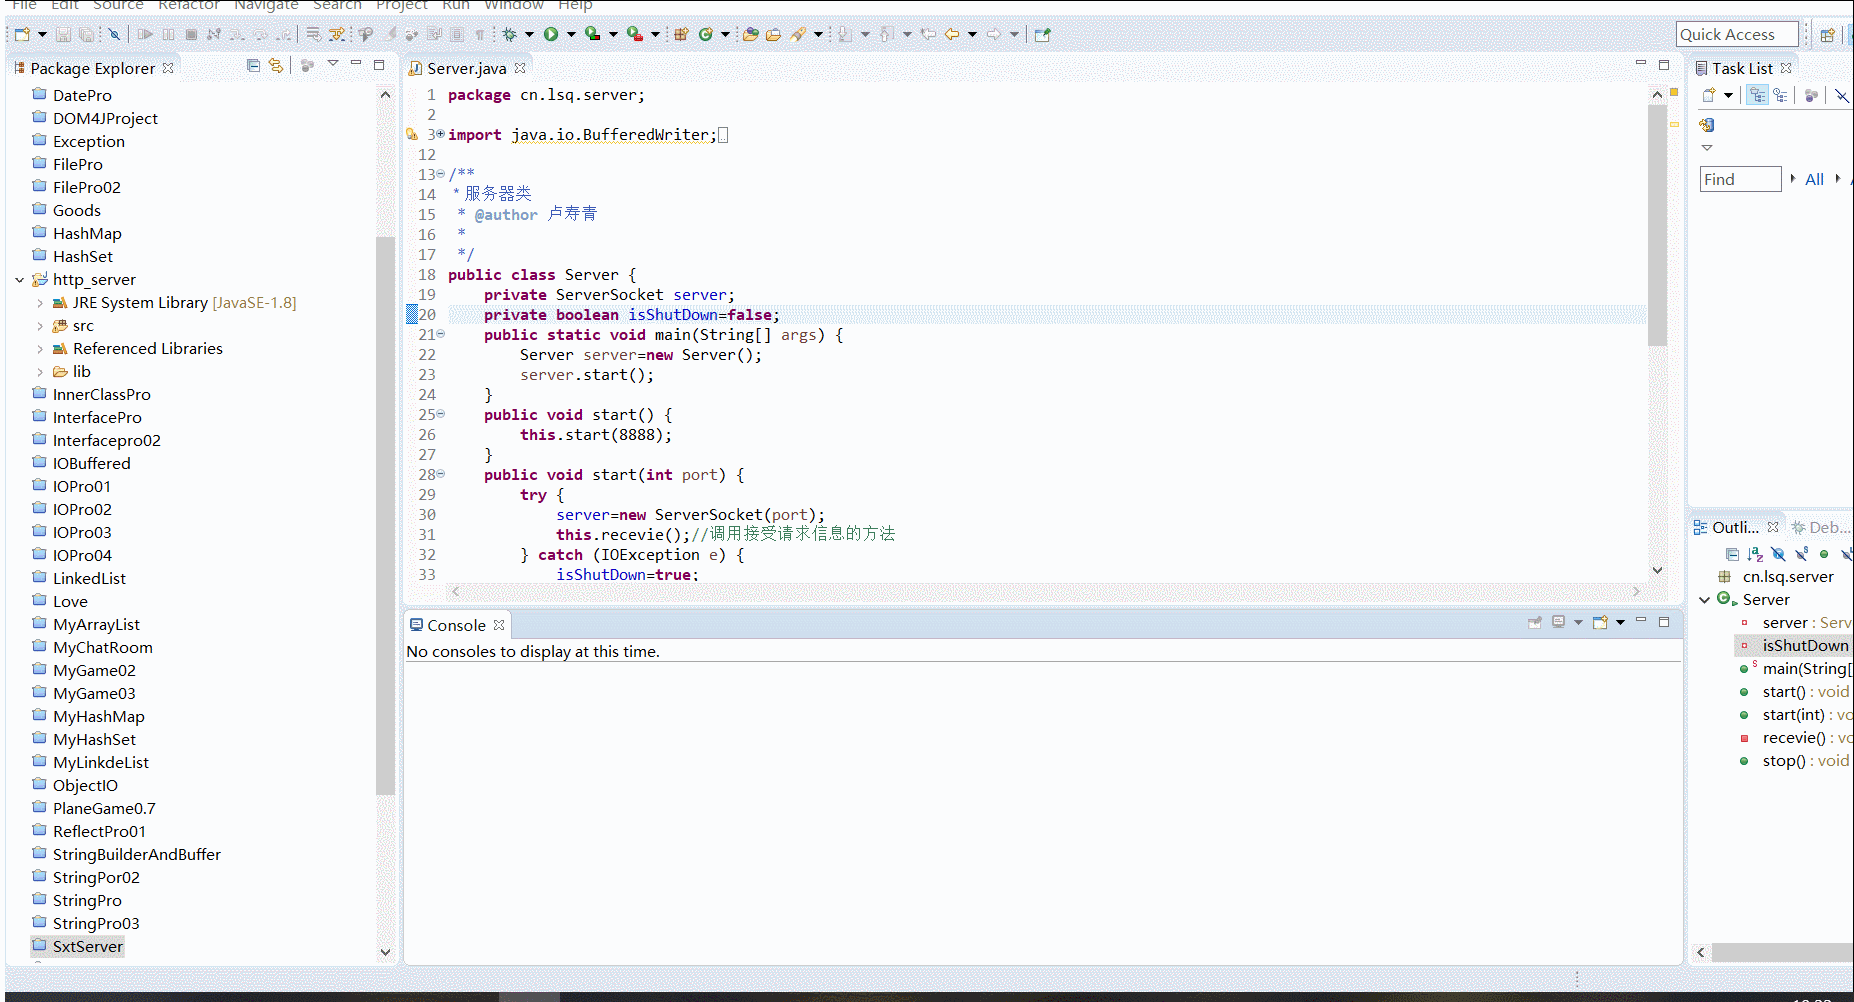Viewport: 1854px width, 1002px height.
Task: Click the Open Type icon in toolbar
Action: (751, 34)
